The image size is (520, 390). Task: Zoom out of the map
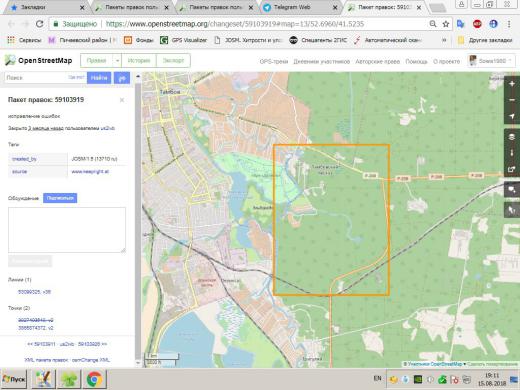coord(512,100)
